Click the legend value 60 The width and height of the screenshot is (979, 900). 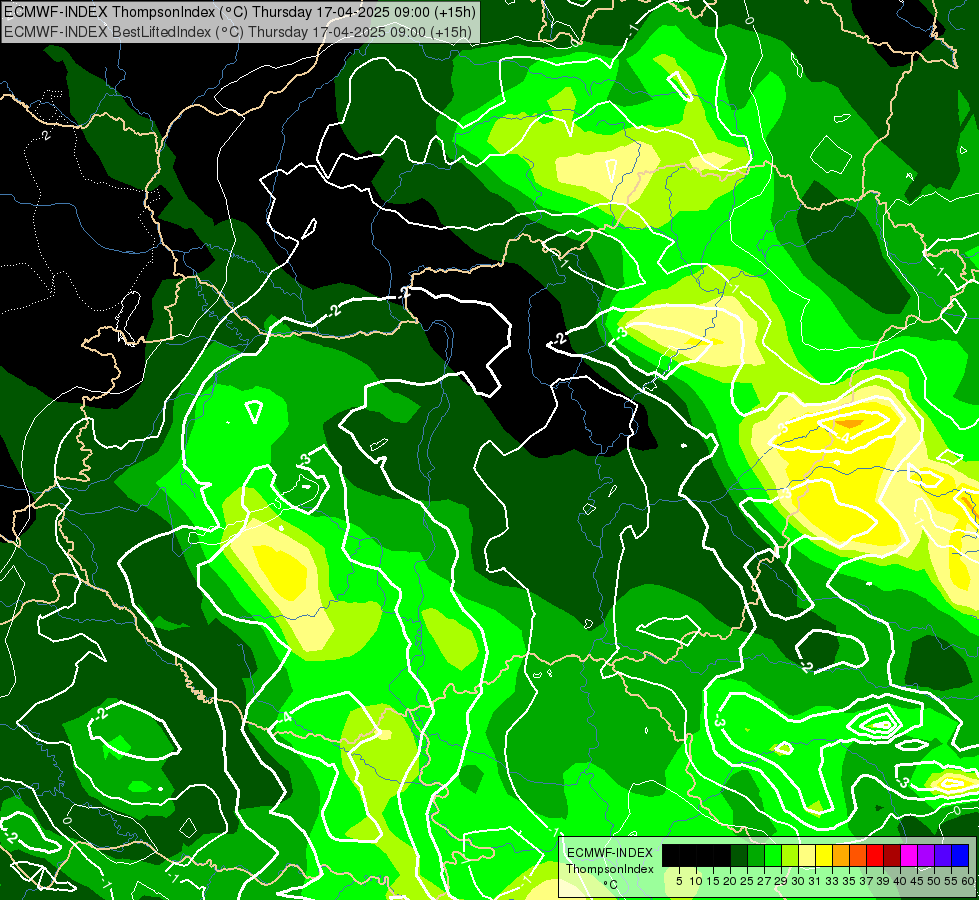(968, 881)
